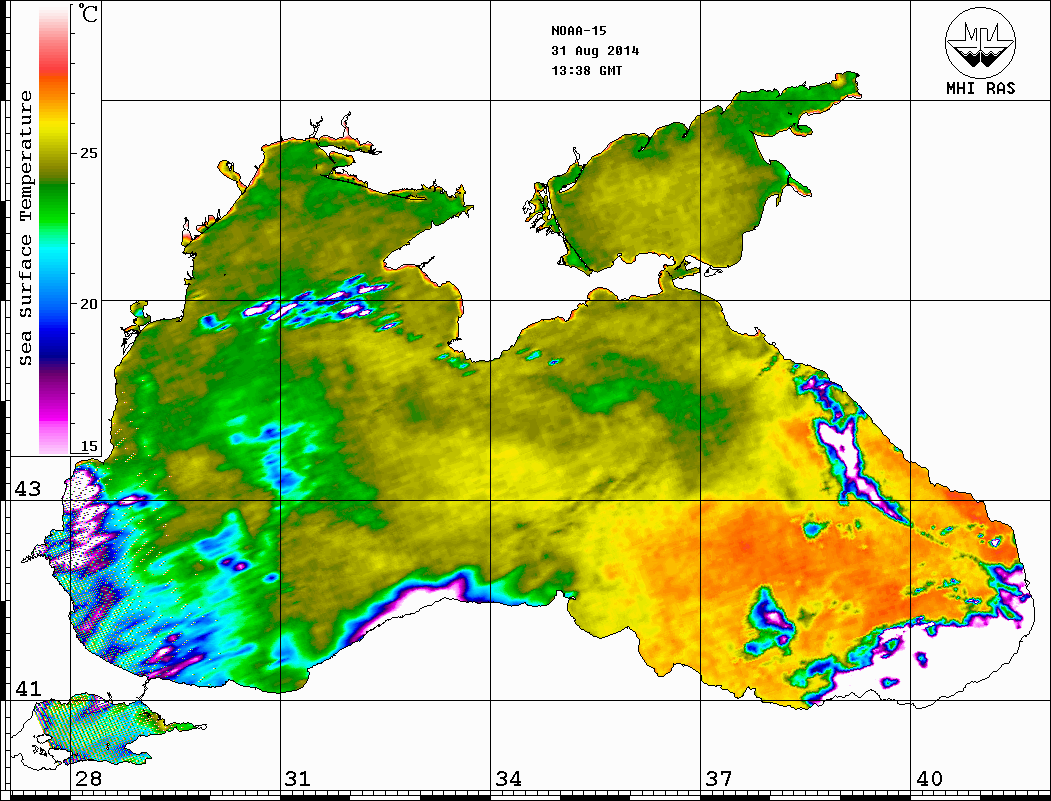Click longitude label '40'

(929, 779)
